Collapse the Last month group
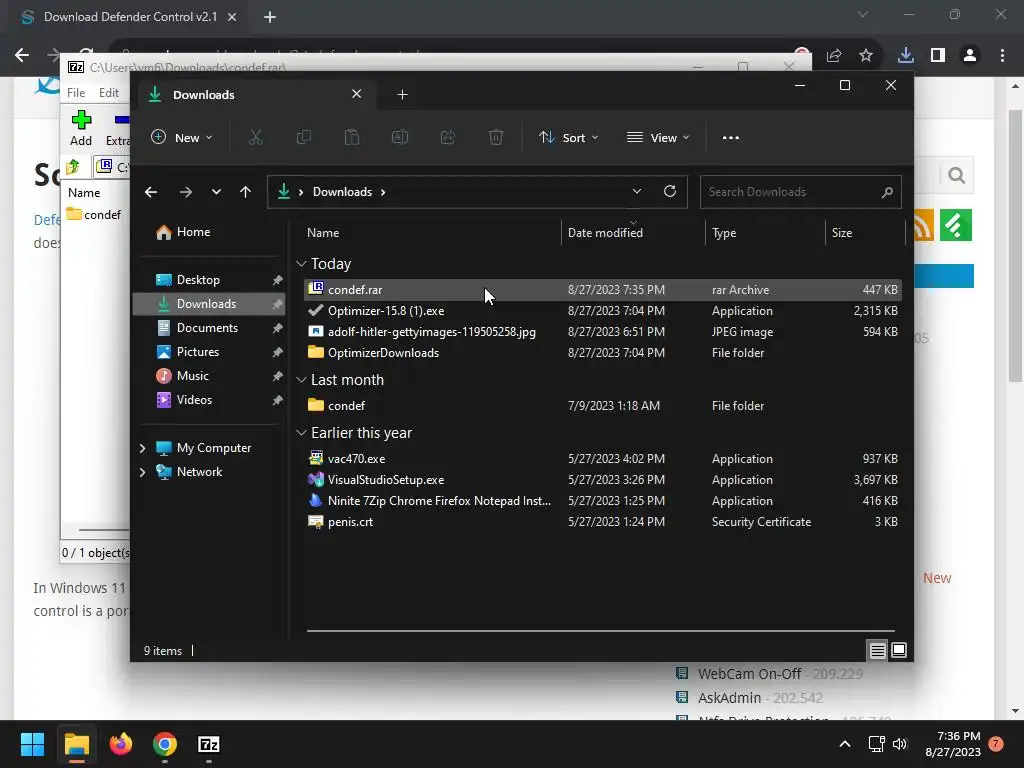Screen dimensions: 1024x768 point(301,380)
